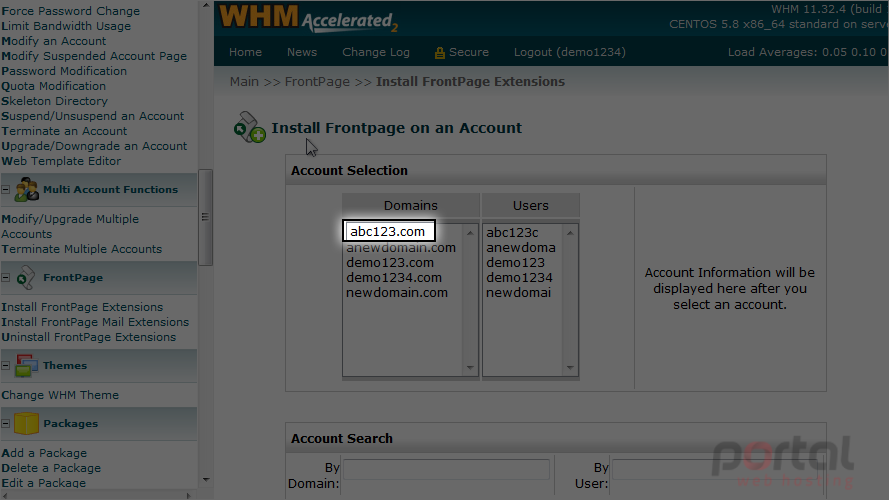Click the lock icon next to Secure

[439, 53]
